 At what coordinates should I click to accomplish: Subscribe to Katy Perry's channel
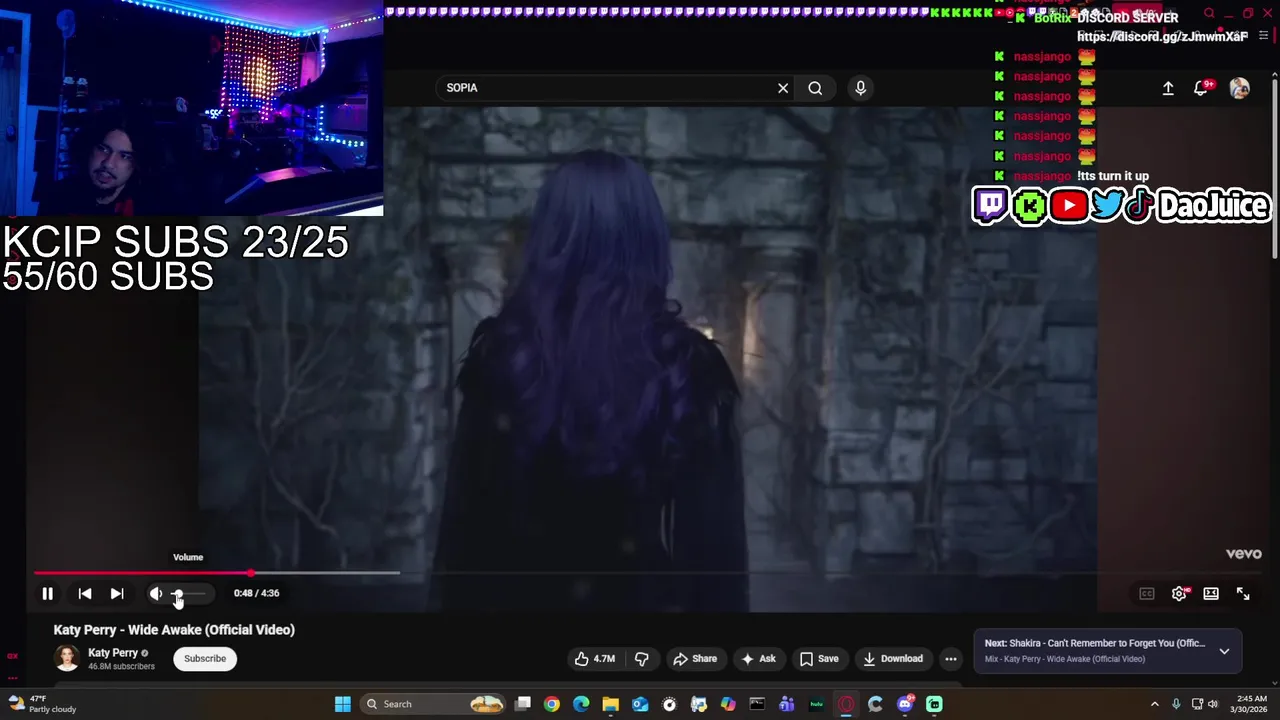click(205, 658)
